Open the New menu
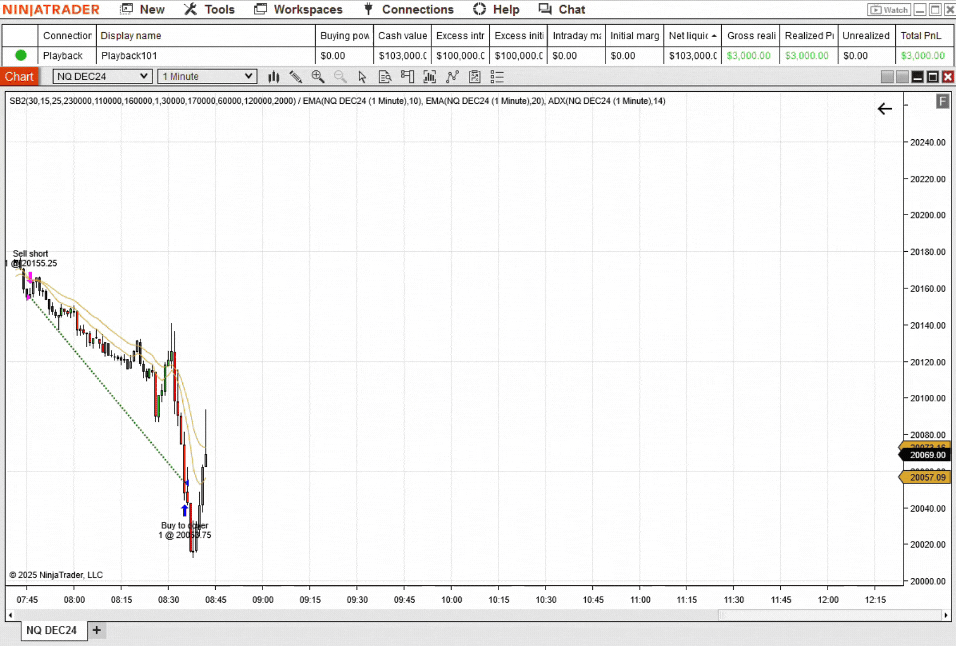Image resolution: width=956 pixels, height=646 pixels. 142,9
